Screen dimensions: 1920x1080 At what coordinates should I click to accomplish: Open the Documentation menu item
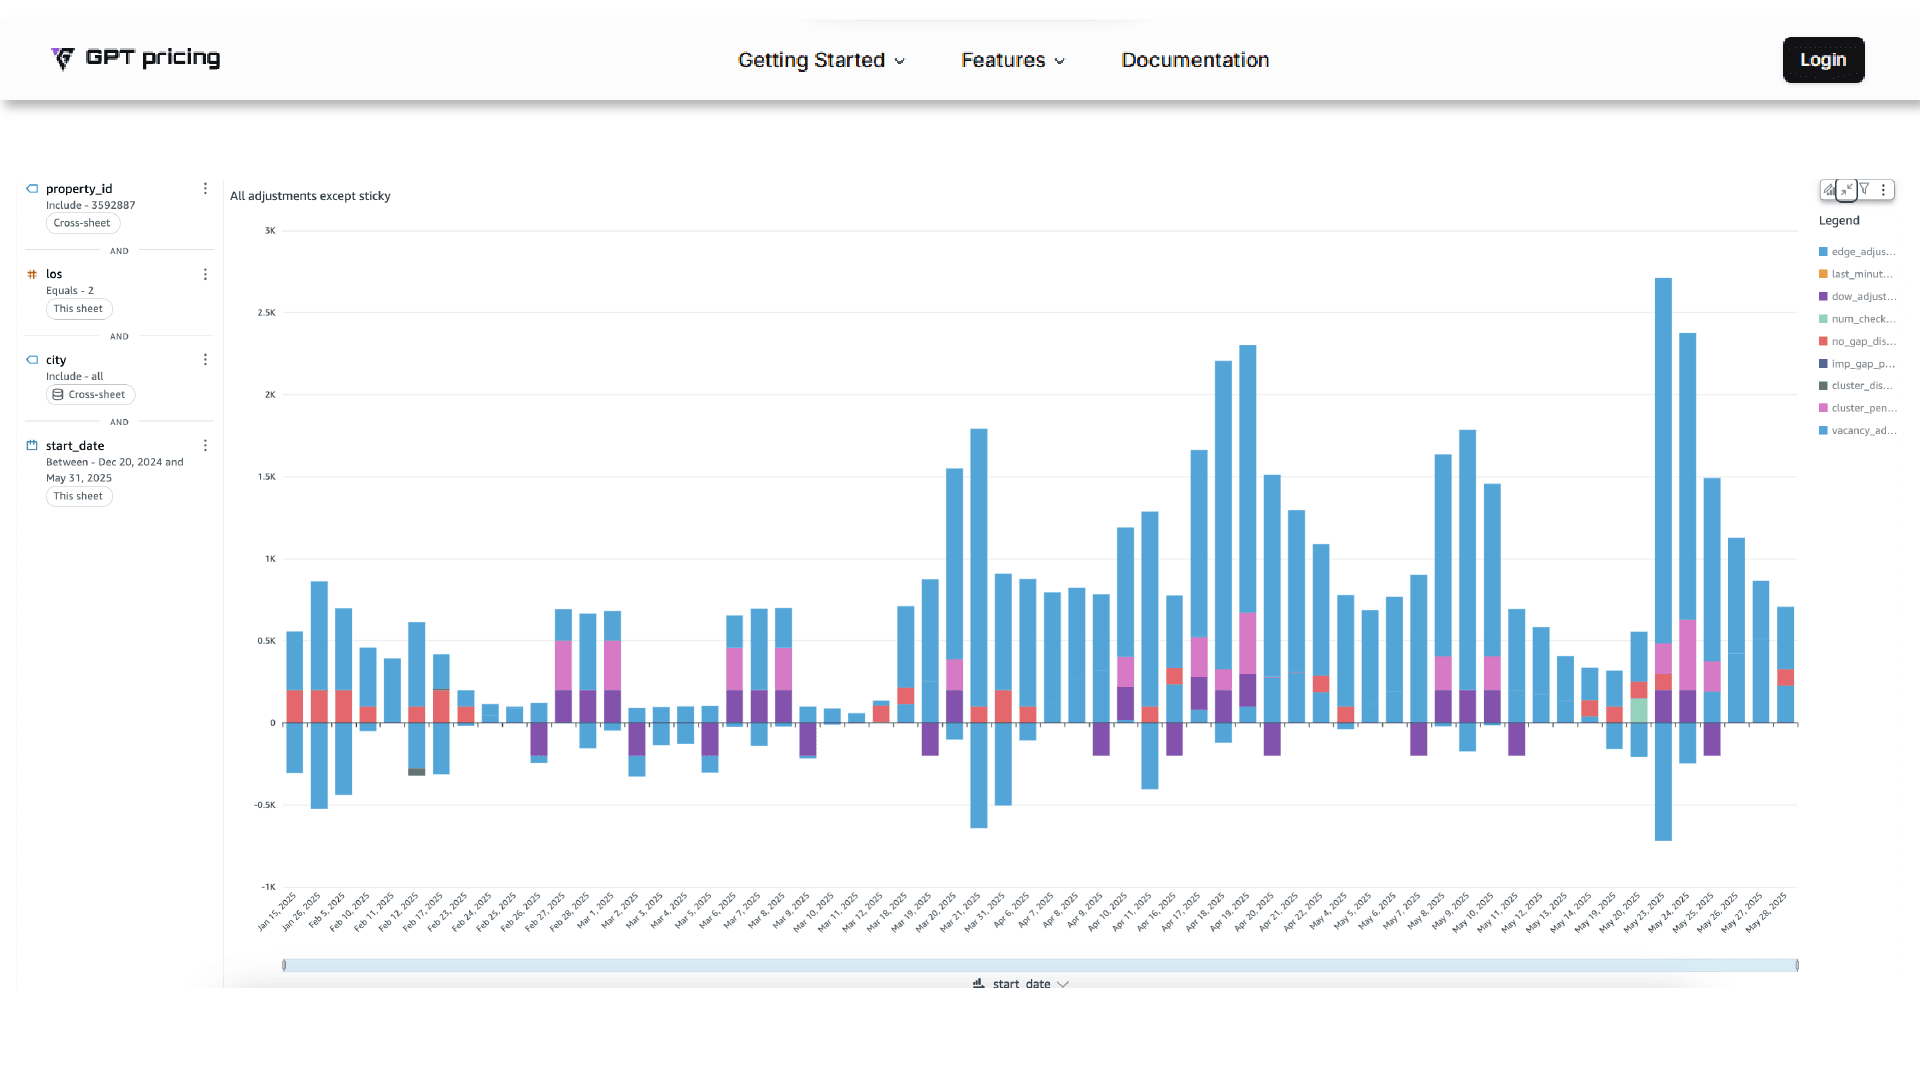click(1195, 60)
